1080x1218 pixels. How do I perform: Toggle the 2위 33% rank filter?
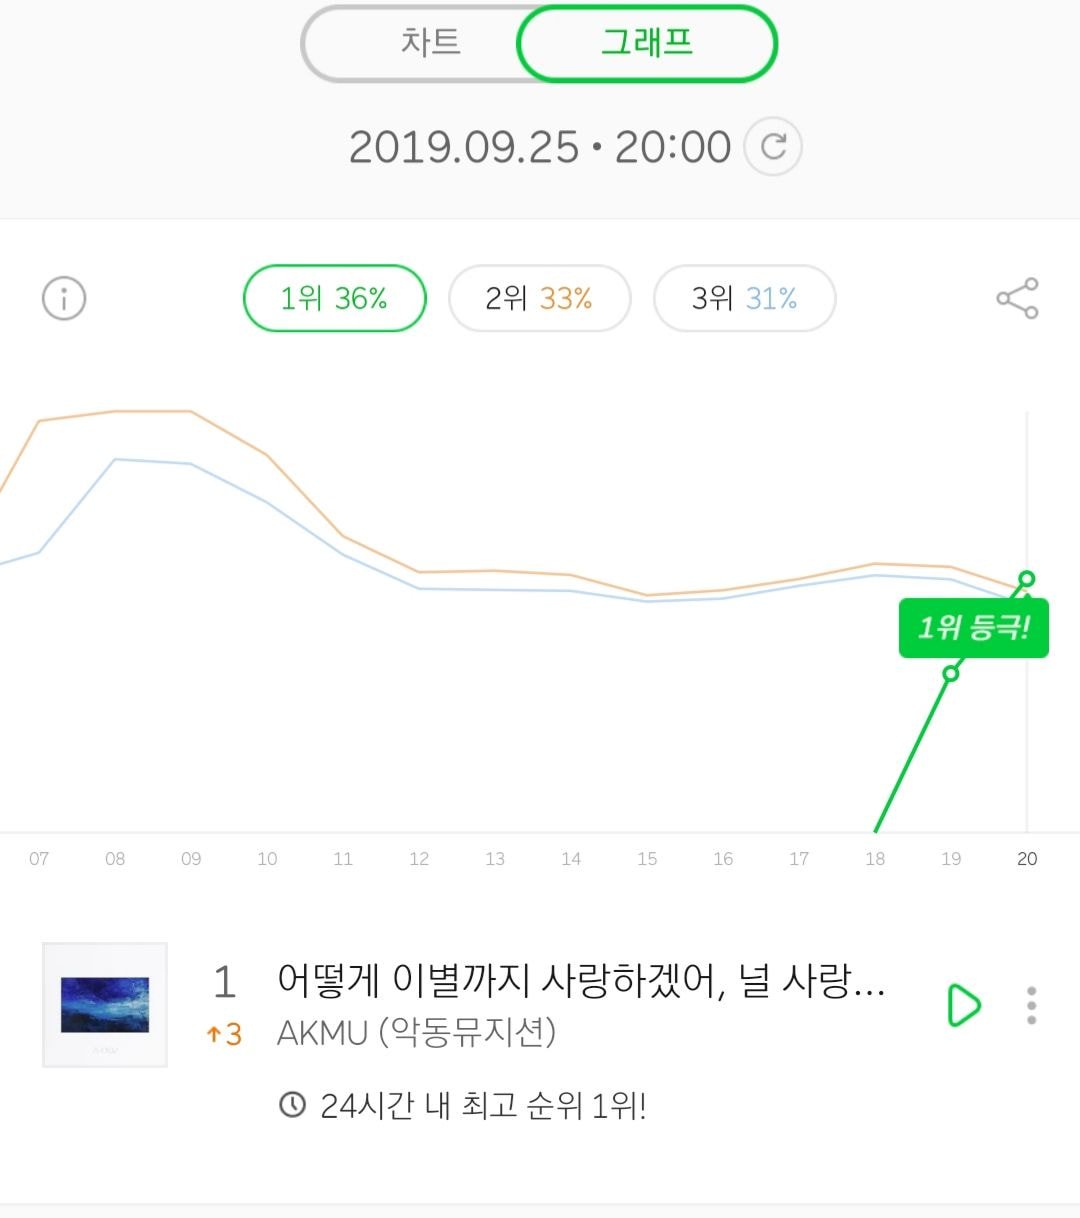click(x=539, y=298)
